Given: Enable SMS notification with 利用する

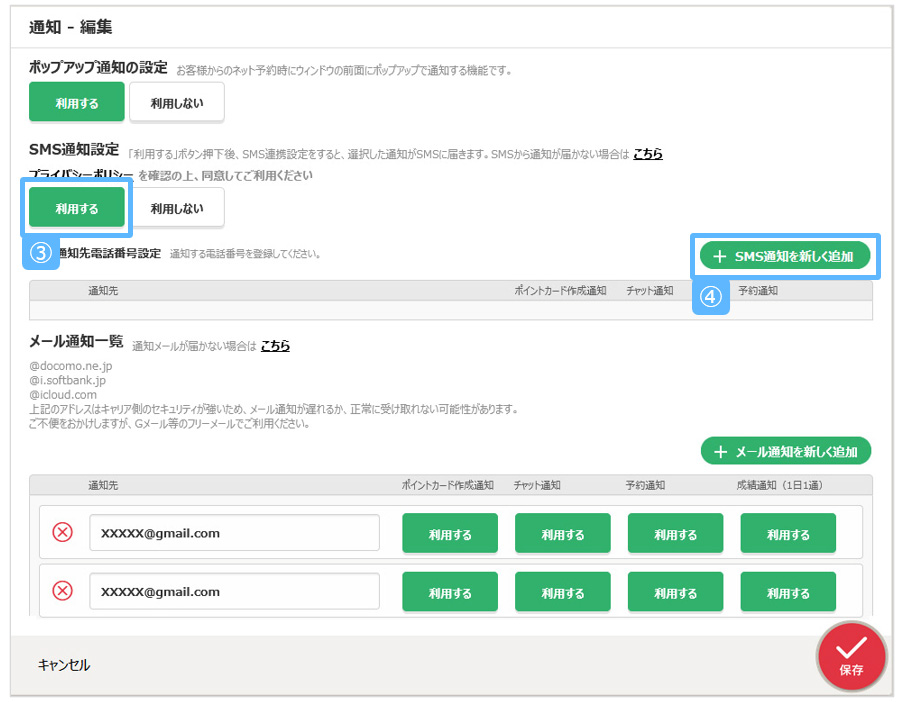Looking at the screenshot, I should (77, 208).
